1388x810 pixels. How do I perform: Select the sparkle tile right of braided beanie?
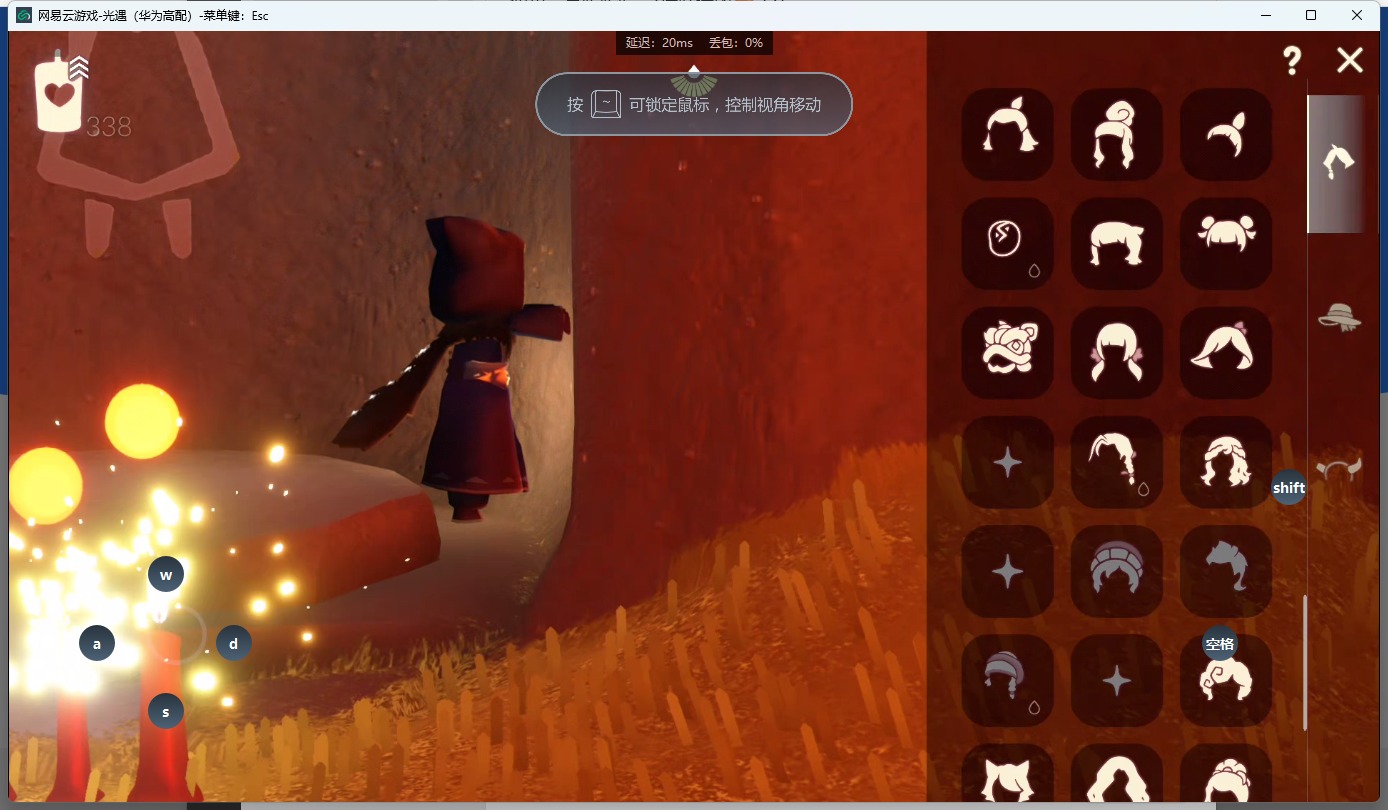coord(1116,680)
